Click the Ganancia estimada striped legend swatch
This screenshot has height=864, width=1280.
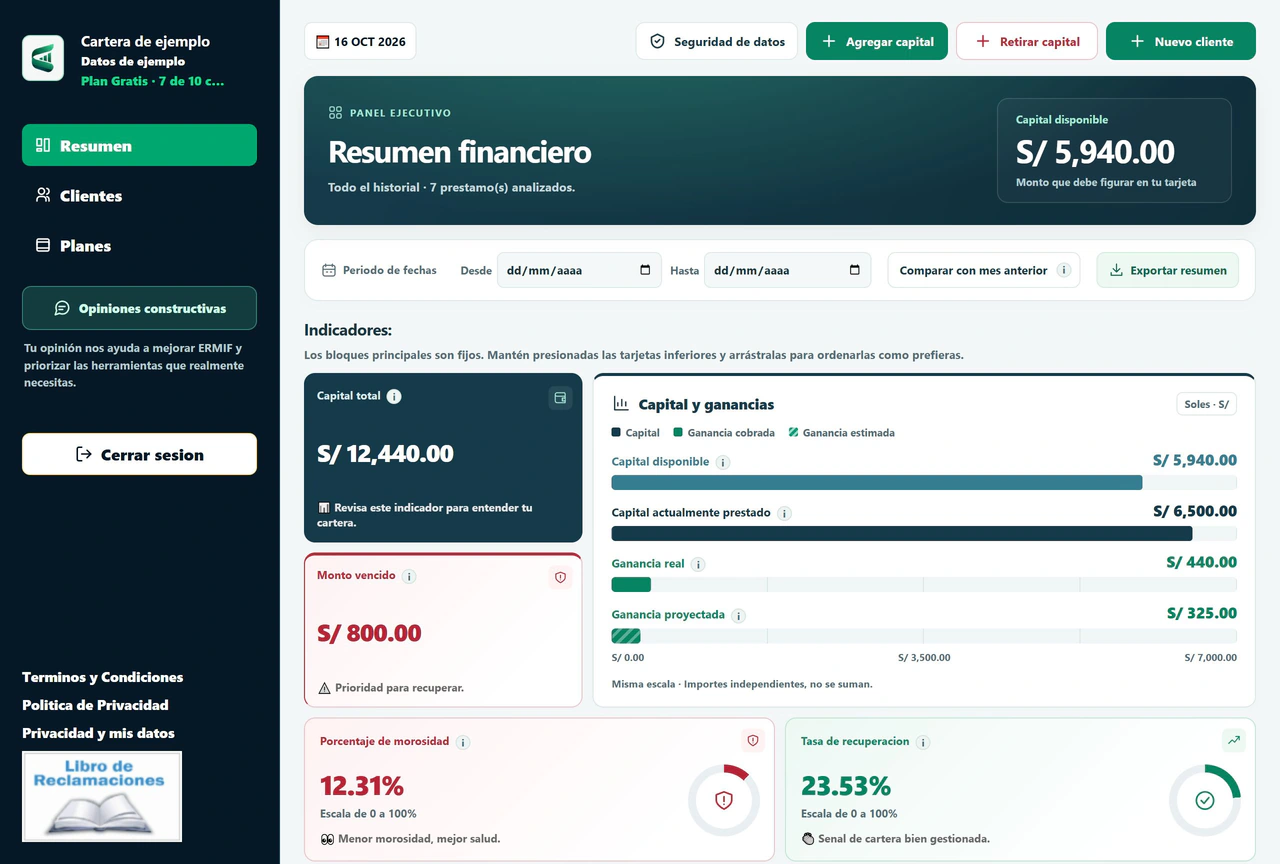793,433
